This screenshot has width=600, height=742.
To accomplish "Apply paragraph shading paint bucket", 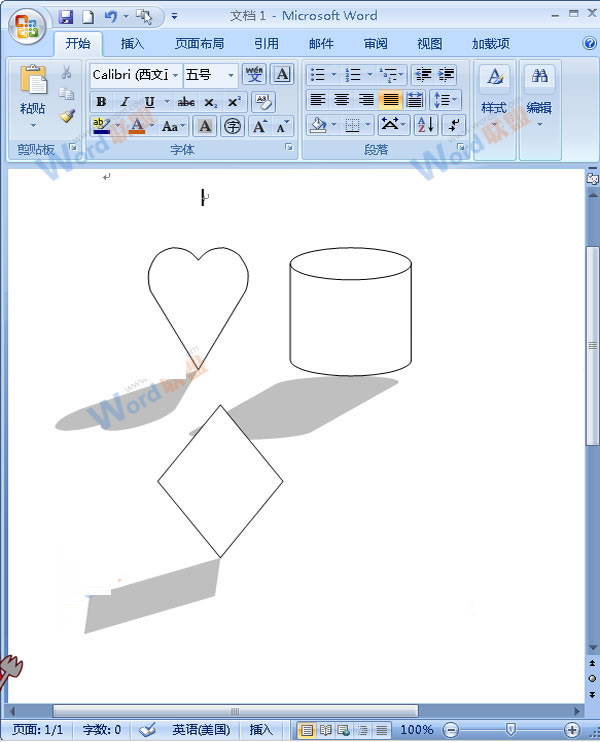I will pyautogui.click(x=318, y=125).
